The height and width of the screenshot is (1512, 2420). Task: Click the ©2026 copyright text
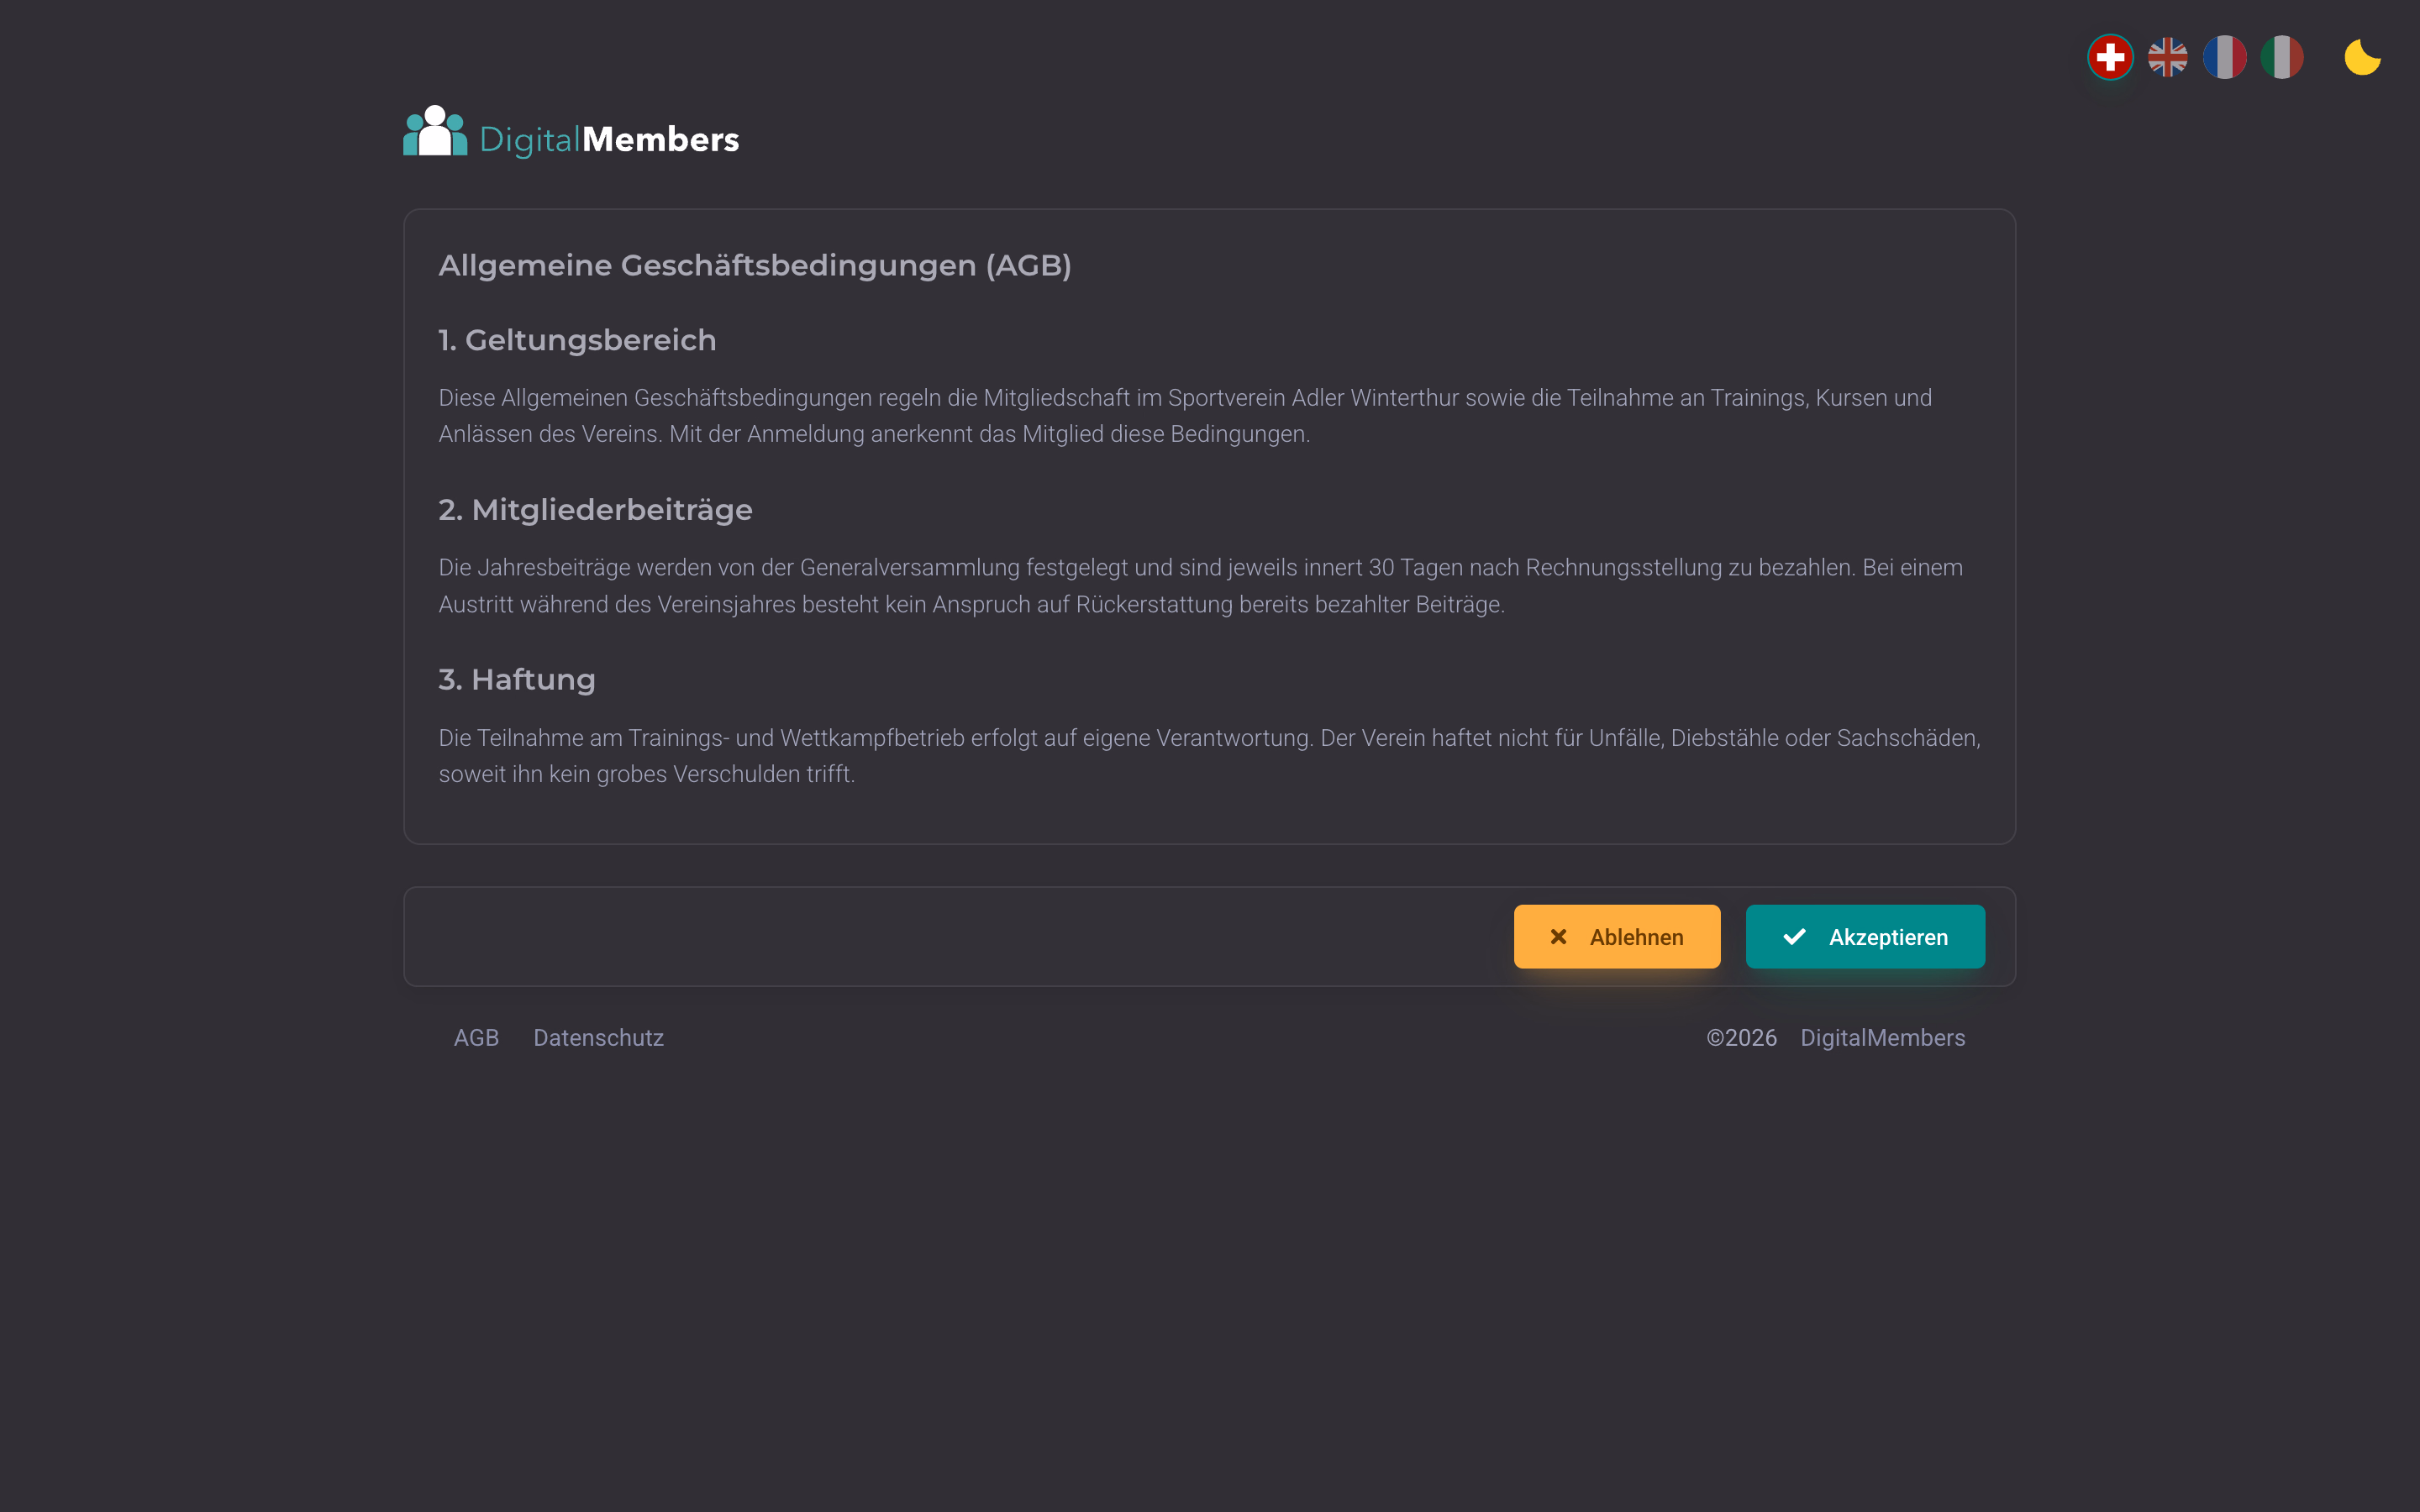coord(1741,1038)
